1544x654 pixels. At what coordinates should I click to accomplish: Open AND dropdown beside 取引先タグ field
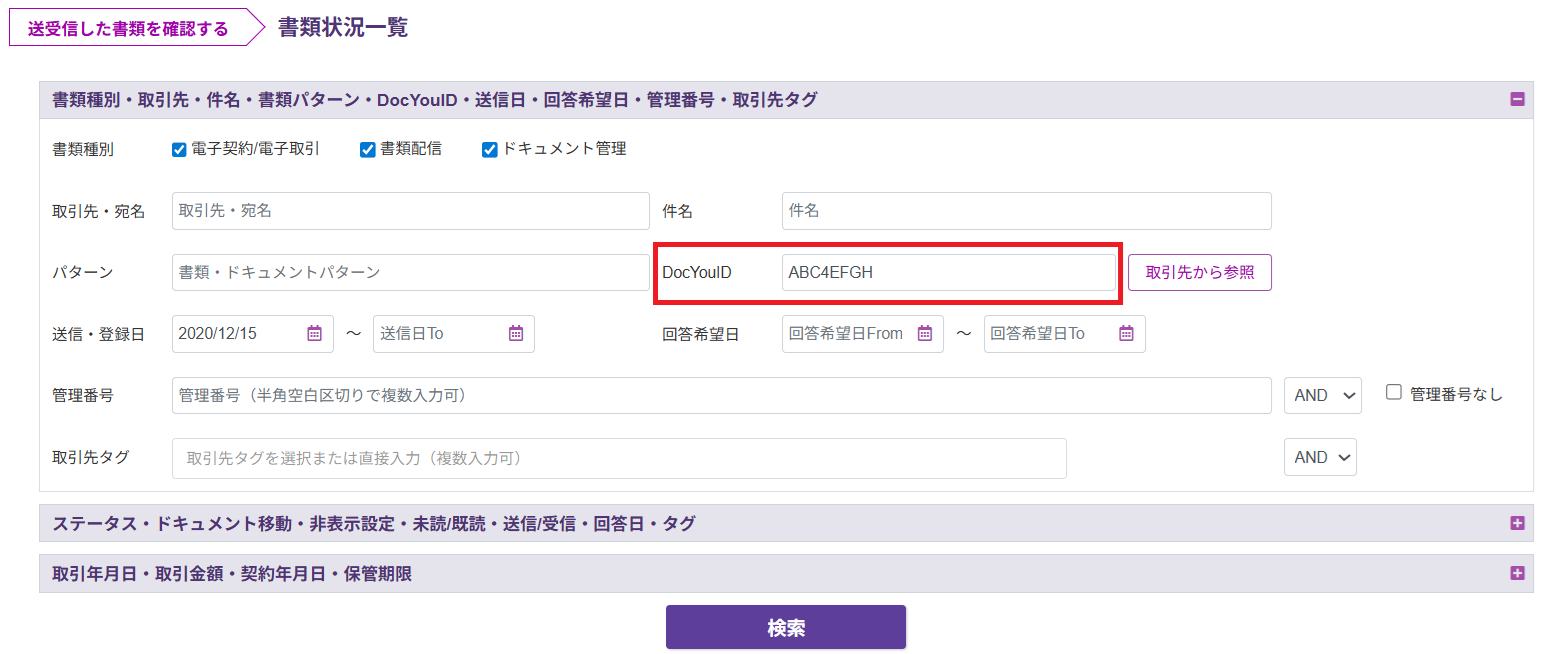(x=1320, y=457)
